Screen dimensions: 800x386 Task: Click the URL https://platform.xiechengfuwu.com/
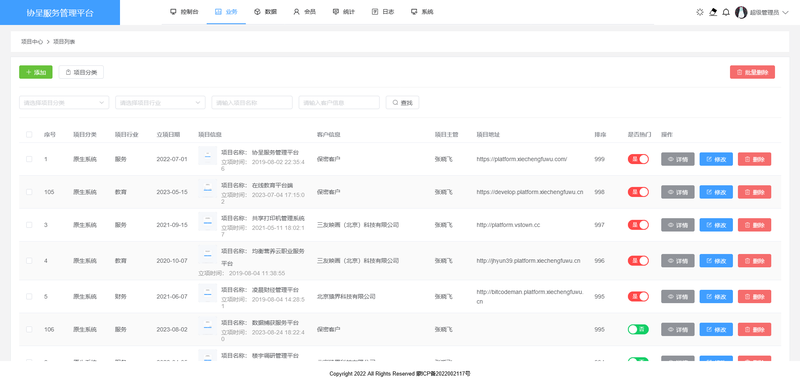tap(522, 159)
